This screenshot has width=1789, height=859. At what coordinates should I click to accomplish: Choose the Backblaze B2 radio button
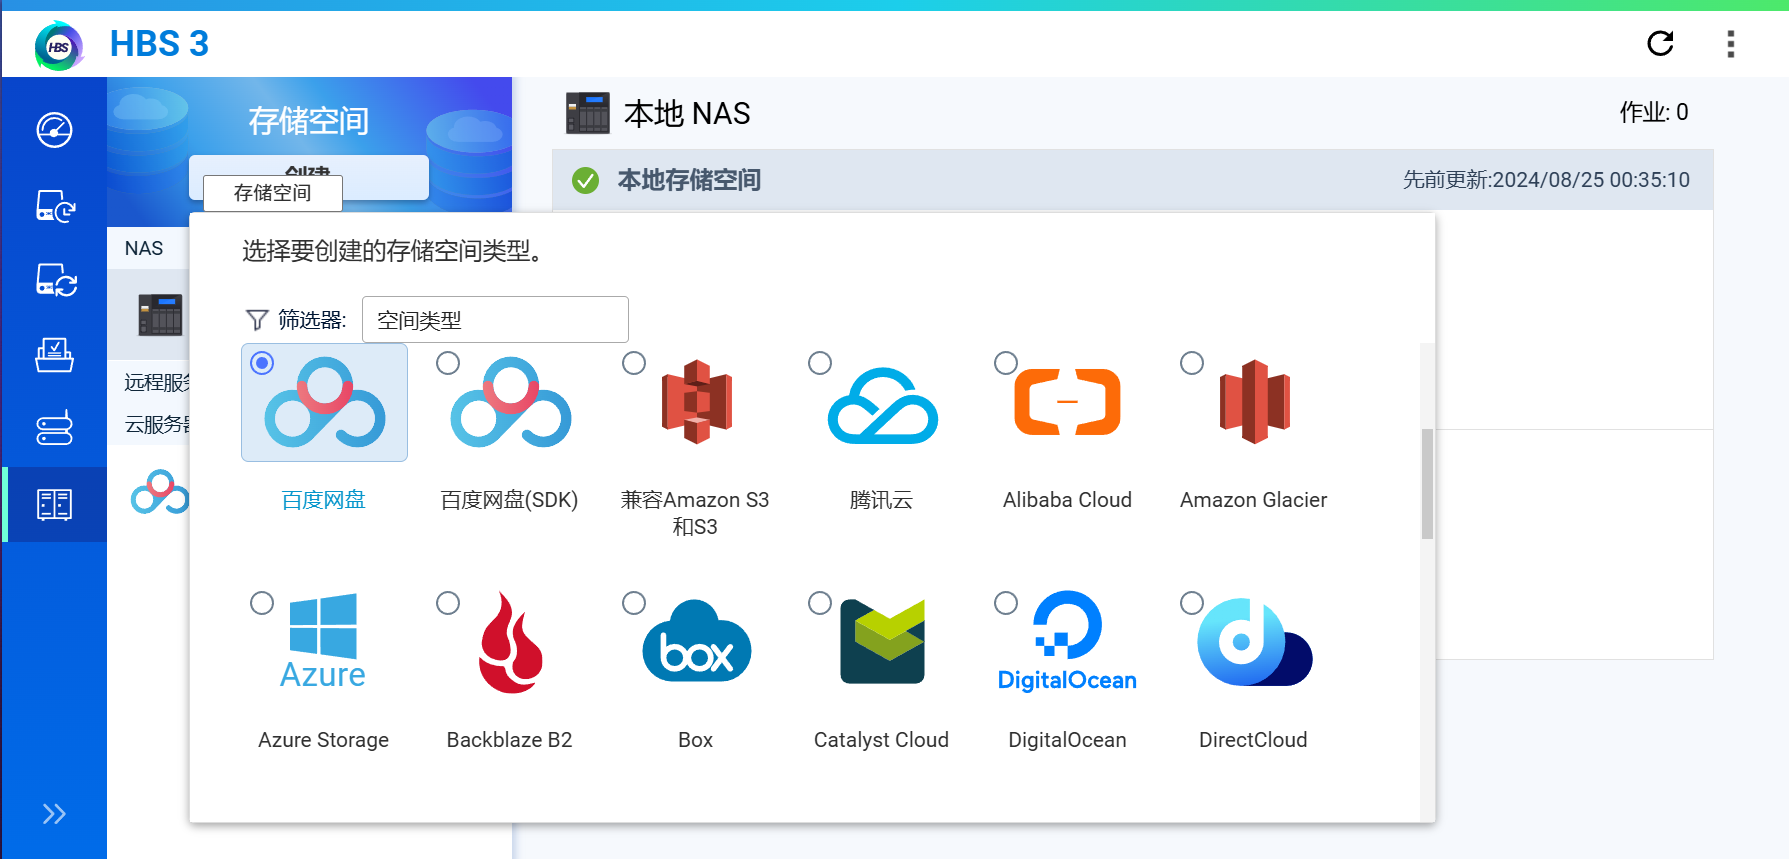coord(448,603)
